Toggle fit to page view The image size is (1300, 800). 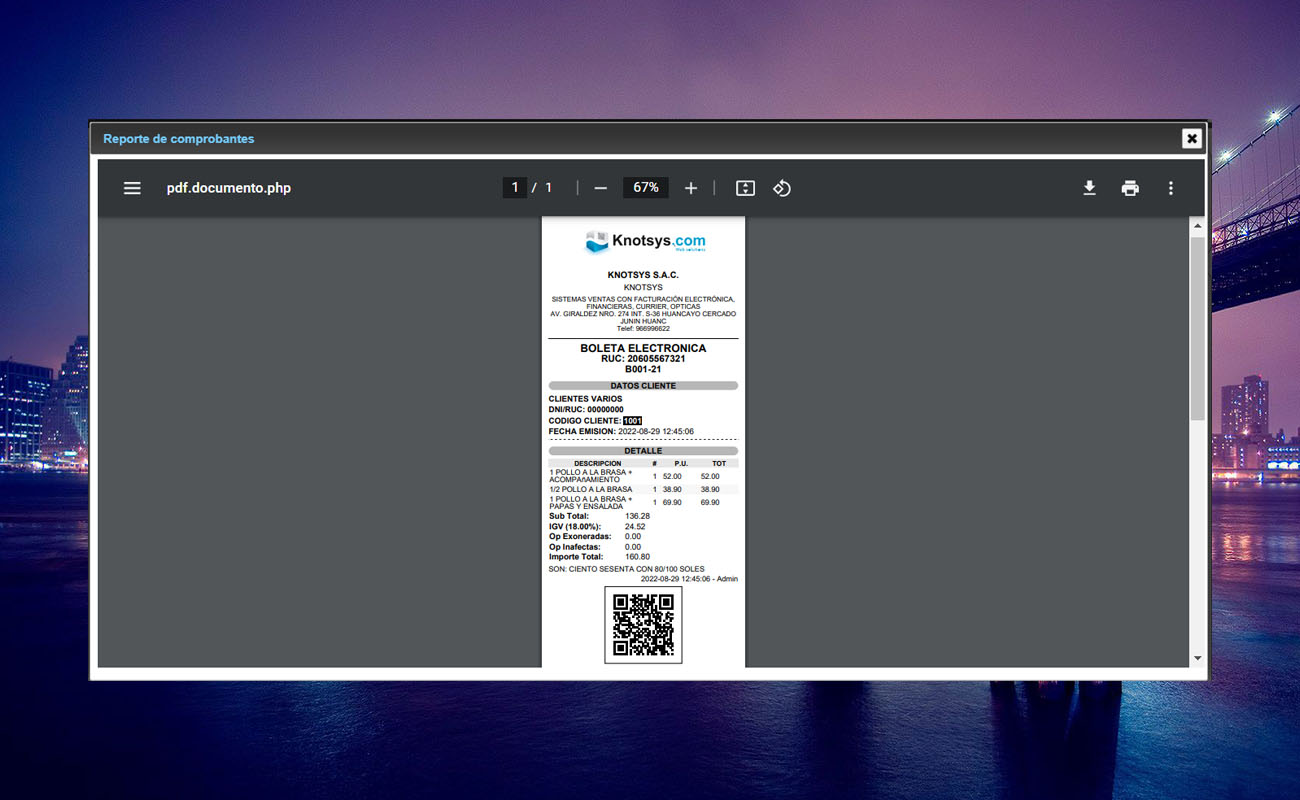(745, 188)
